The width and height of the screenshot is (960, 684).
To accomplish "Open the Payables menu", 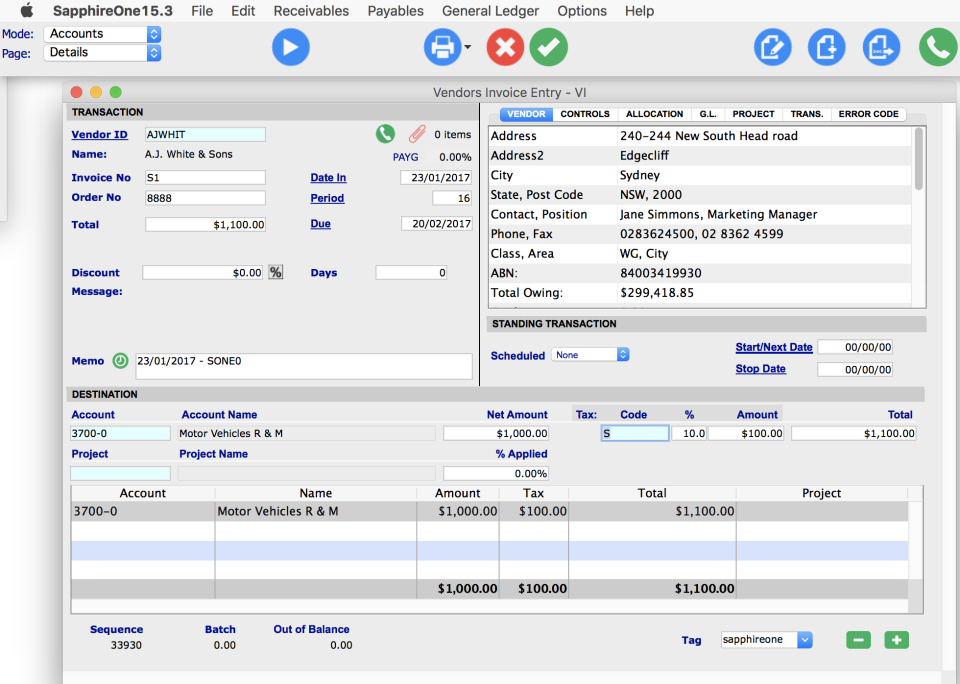I will tap(396, 10).
